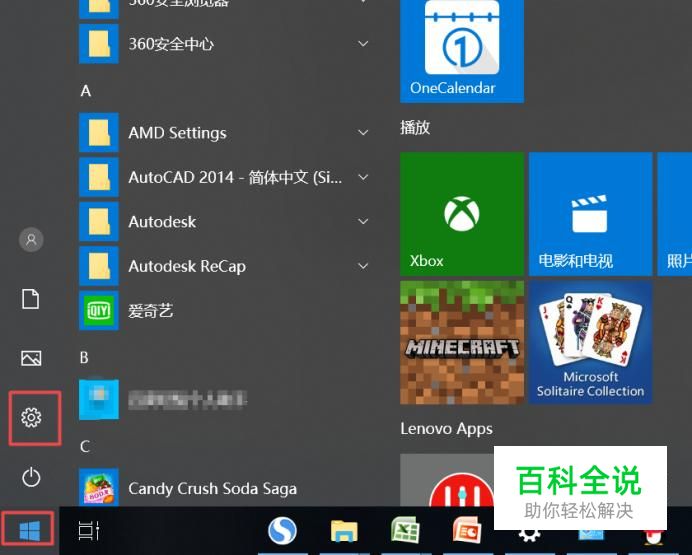Screen dimensions: 692x555
Task: Click the AMD Settings folder icon
Action: point(99,133)
